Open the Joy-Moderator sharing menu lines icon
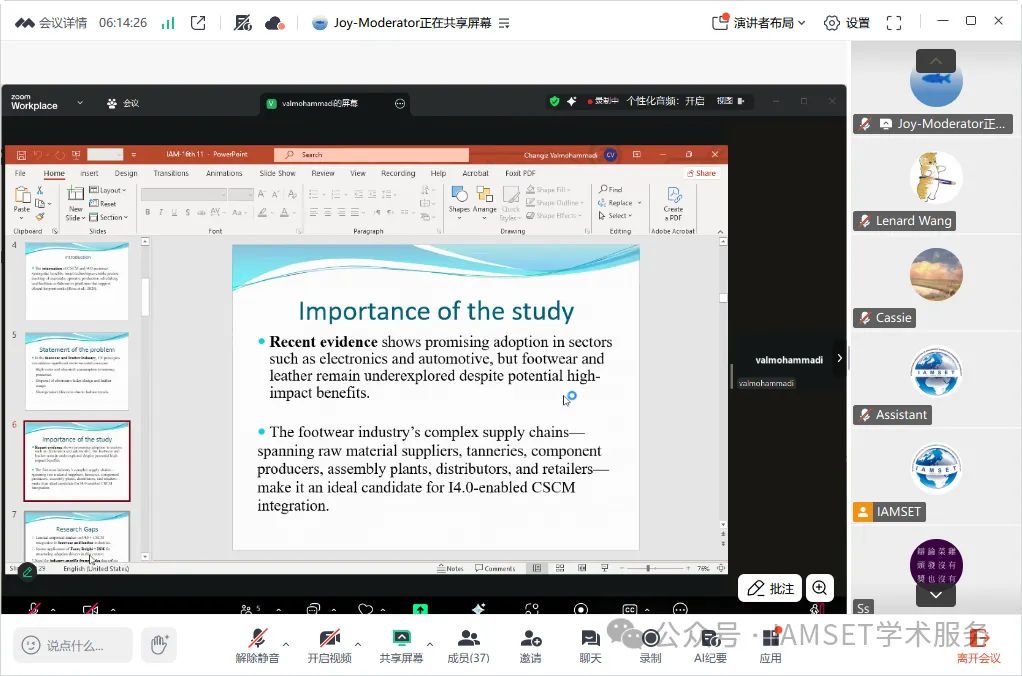Viewport: 1022px width, 676px height. [504, 23]
